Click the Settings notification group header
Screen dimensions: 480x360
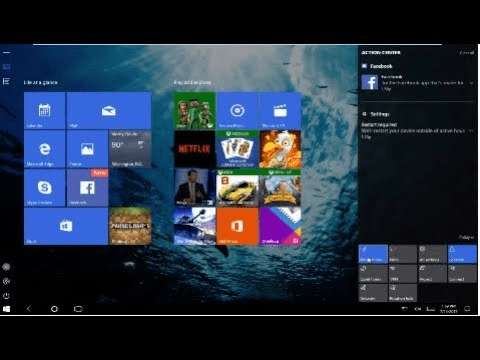coord(376,114)
